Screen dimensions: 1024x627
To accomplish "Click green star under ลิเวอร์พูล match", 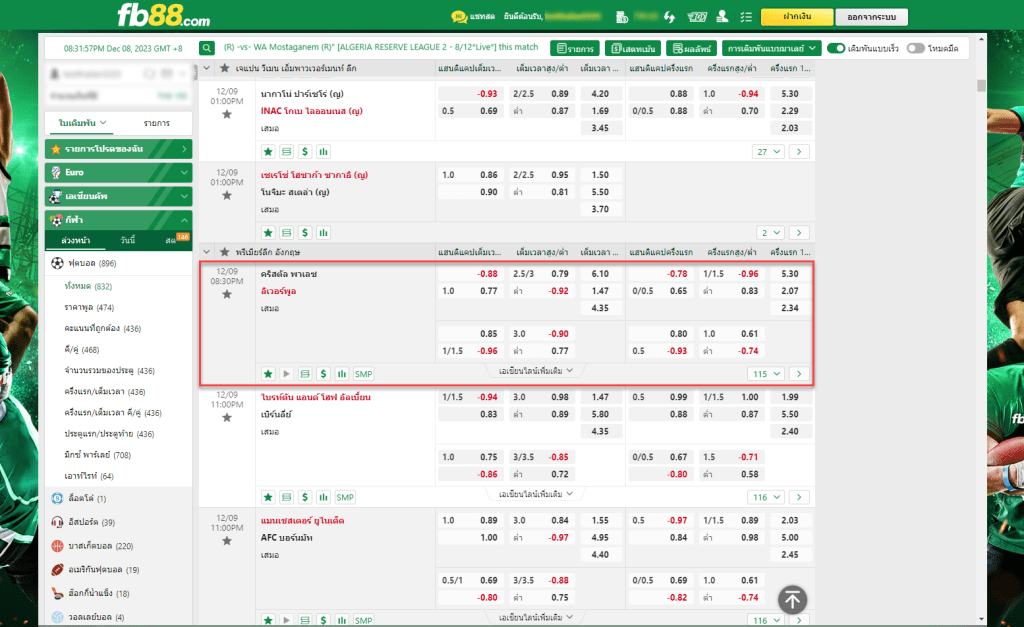I will (x=268, y=374).
